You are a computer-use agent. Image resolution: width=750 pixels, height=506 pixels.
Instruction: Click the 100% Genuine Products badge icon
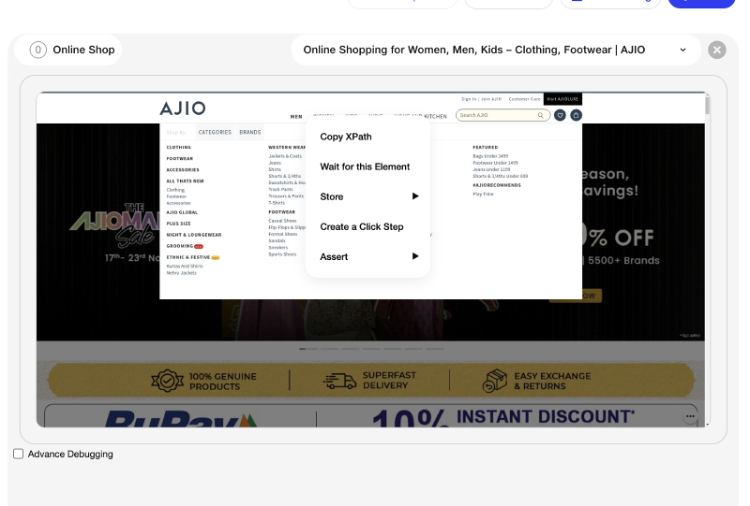pyautogui.click(x=167, y=381)
